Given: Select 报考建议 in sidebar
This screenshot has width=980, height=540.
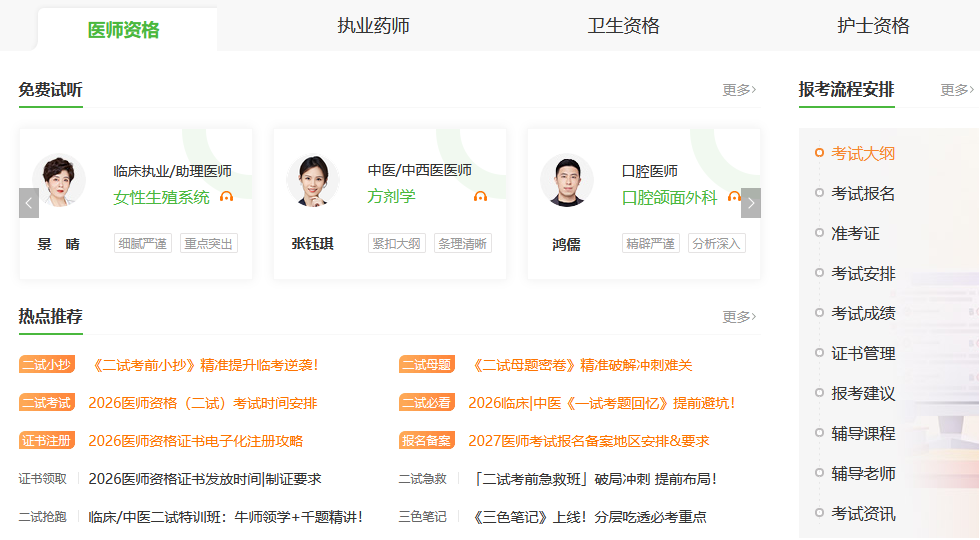Looking at the screenshot, I should tap(863, 393).
